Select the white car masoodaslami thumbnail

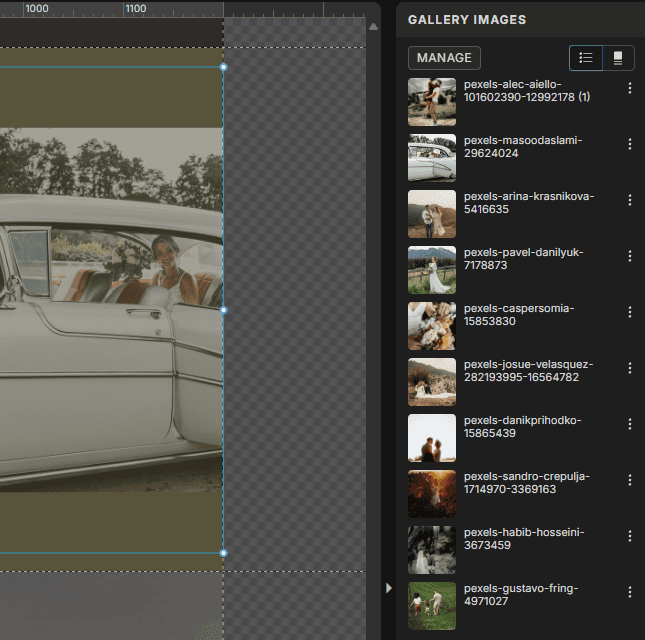(432, 158)
